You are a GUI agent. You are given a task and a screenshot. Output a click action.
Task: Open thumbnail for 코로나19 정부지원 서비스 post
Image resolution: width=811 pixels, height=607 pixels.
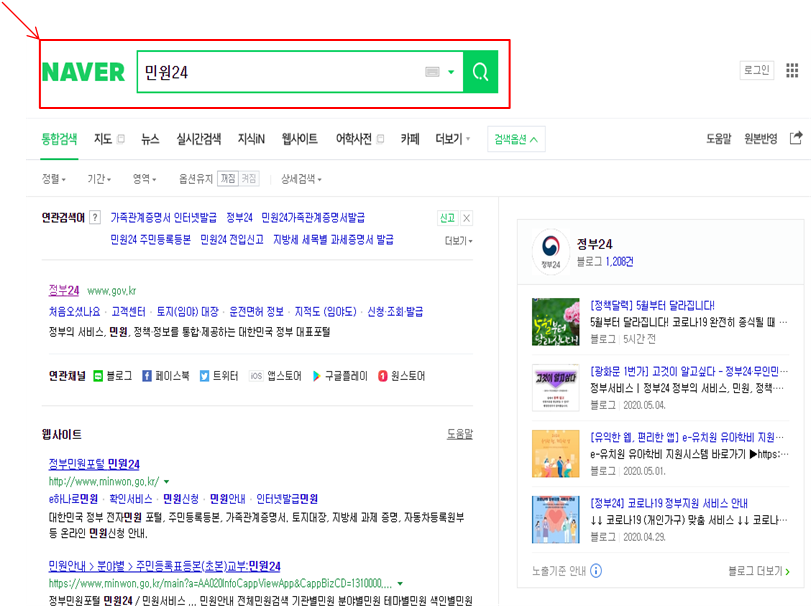[555, 520]
